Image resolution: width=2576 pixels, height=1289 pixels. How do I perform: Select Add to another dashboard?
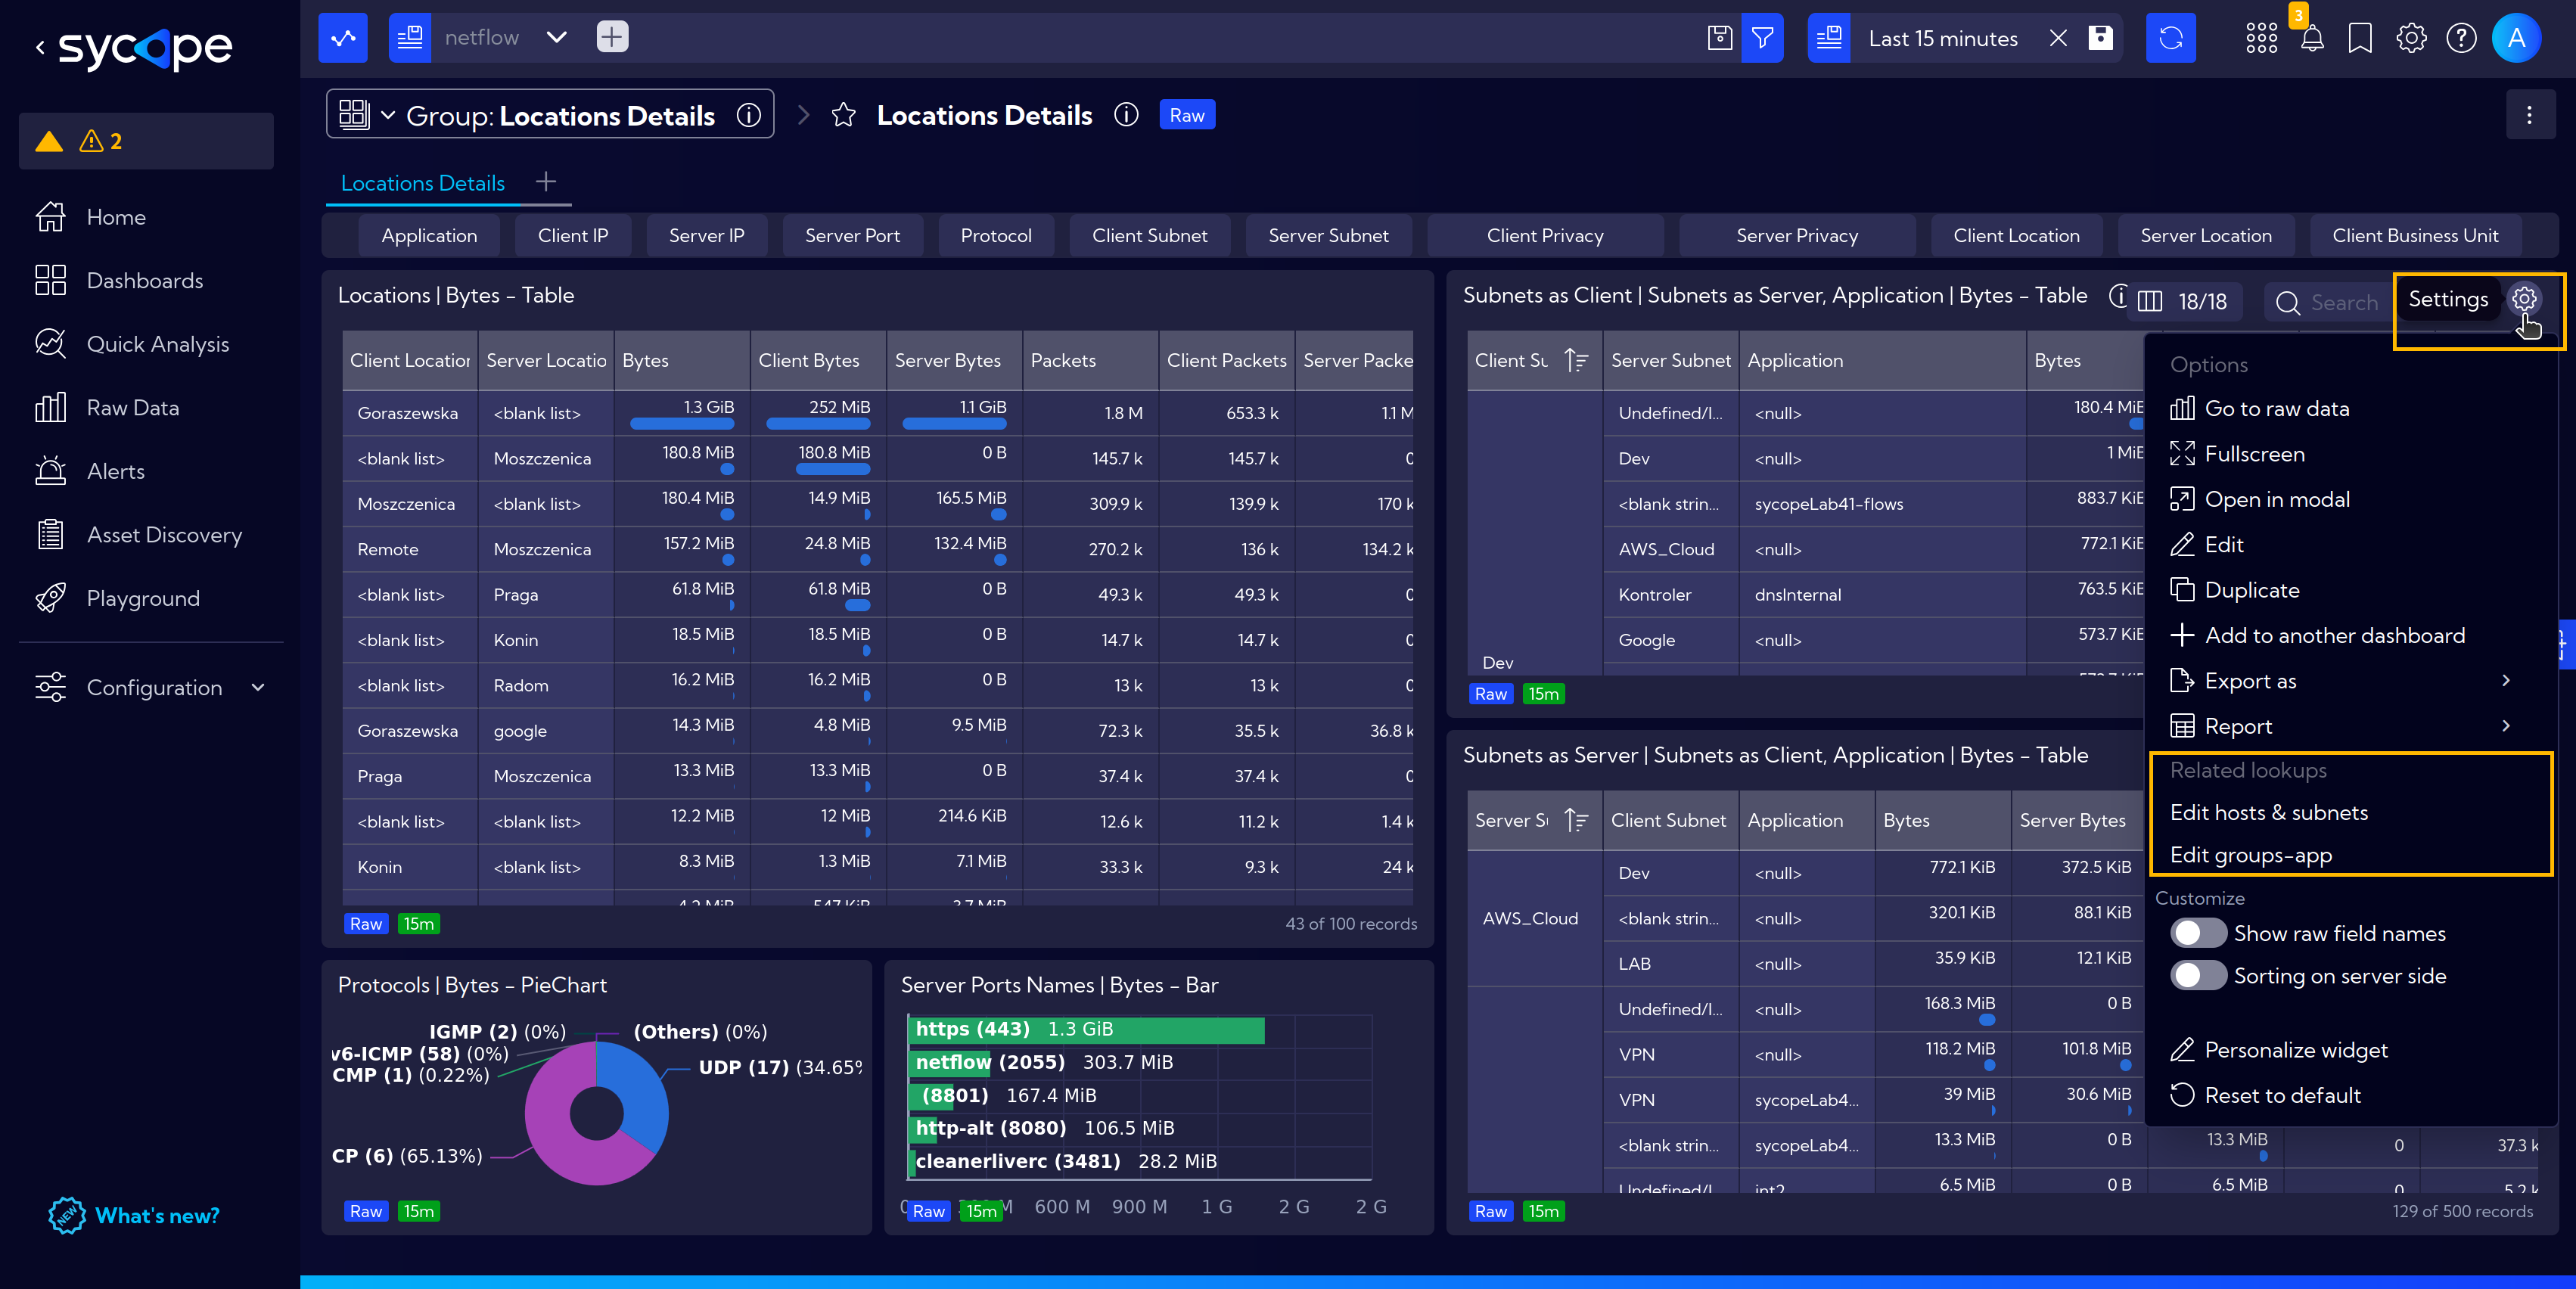[x=2318, y=635]
